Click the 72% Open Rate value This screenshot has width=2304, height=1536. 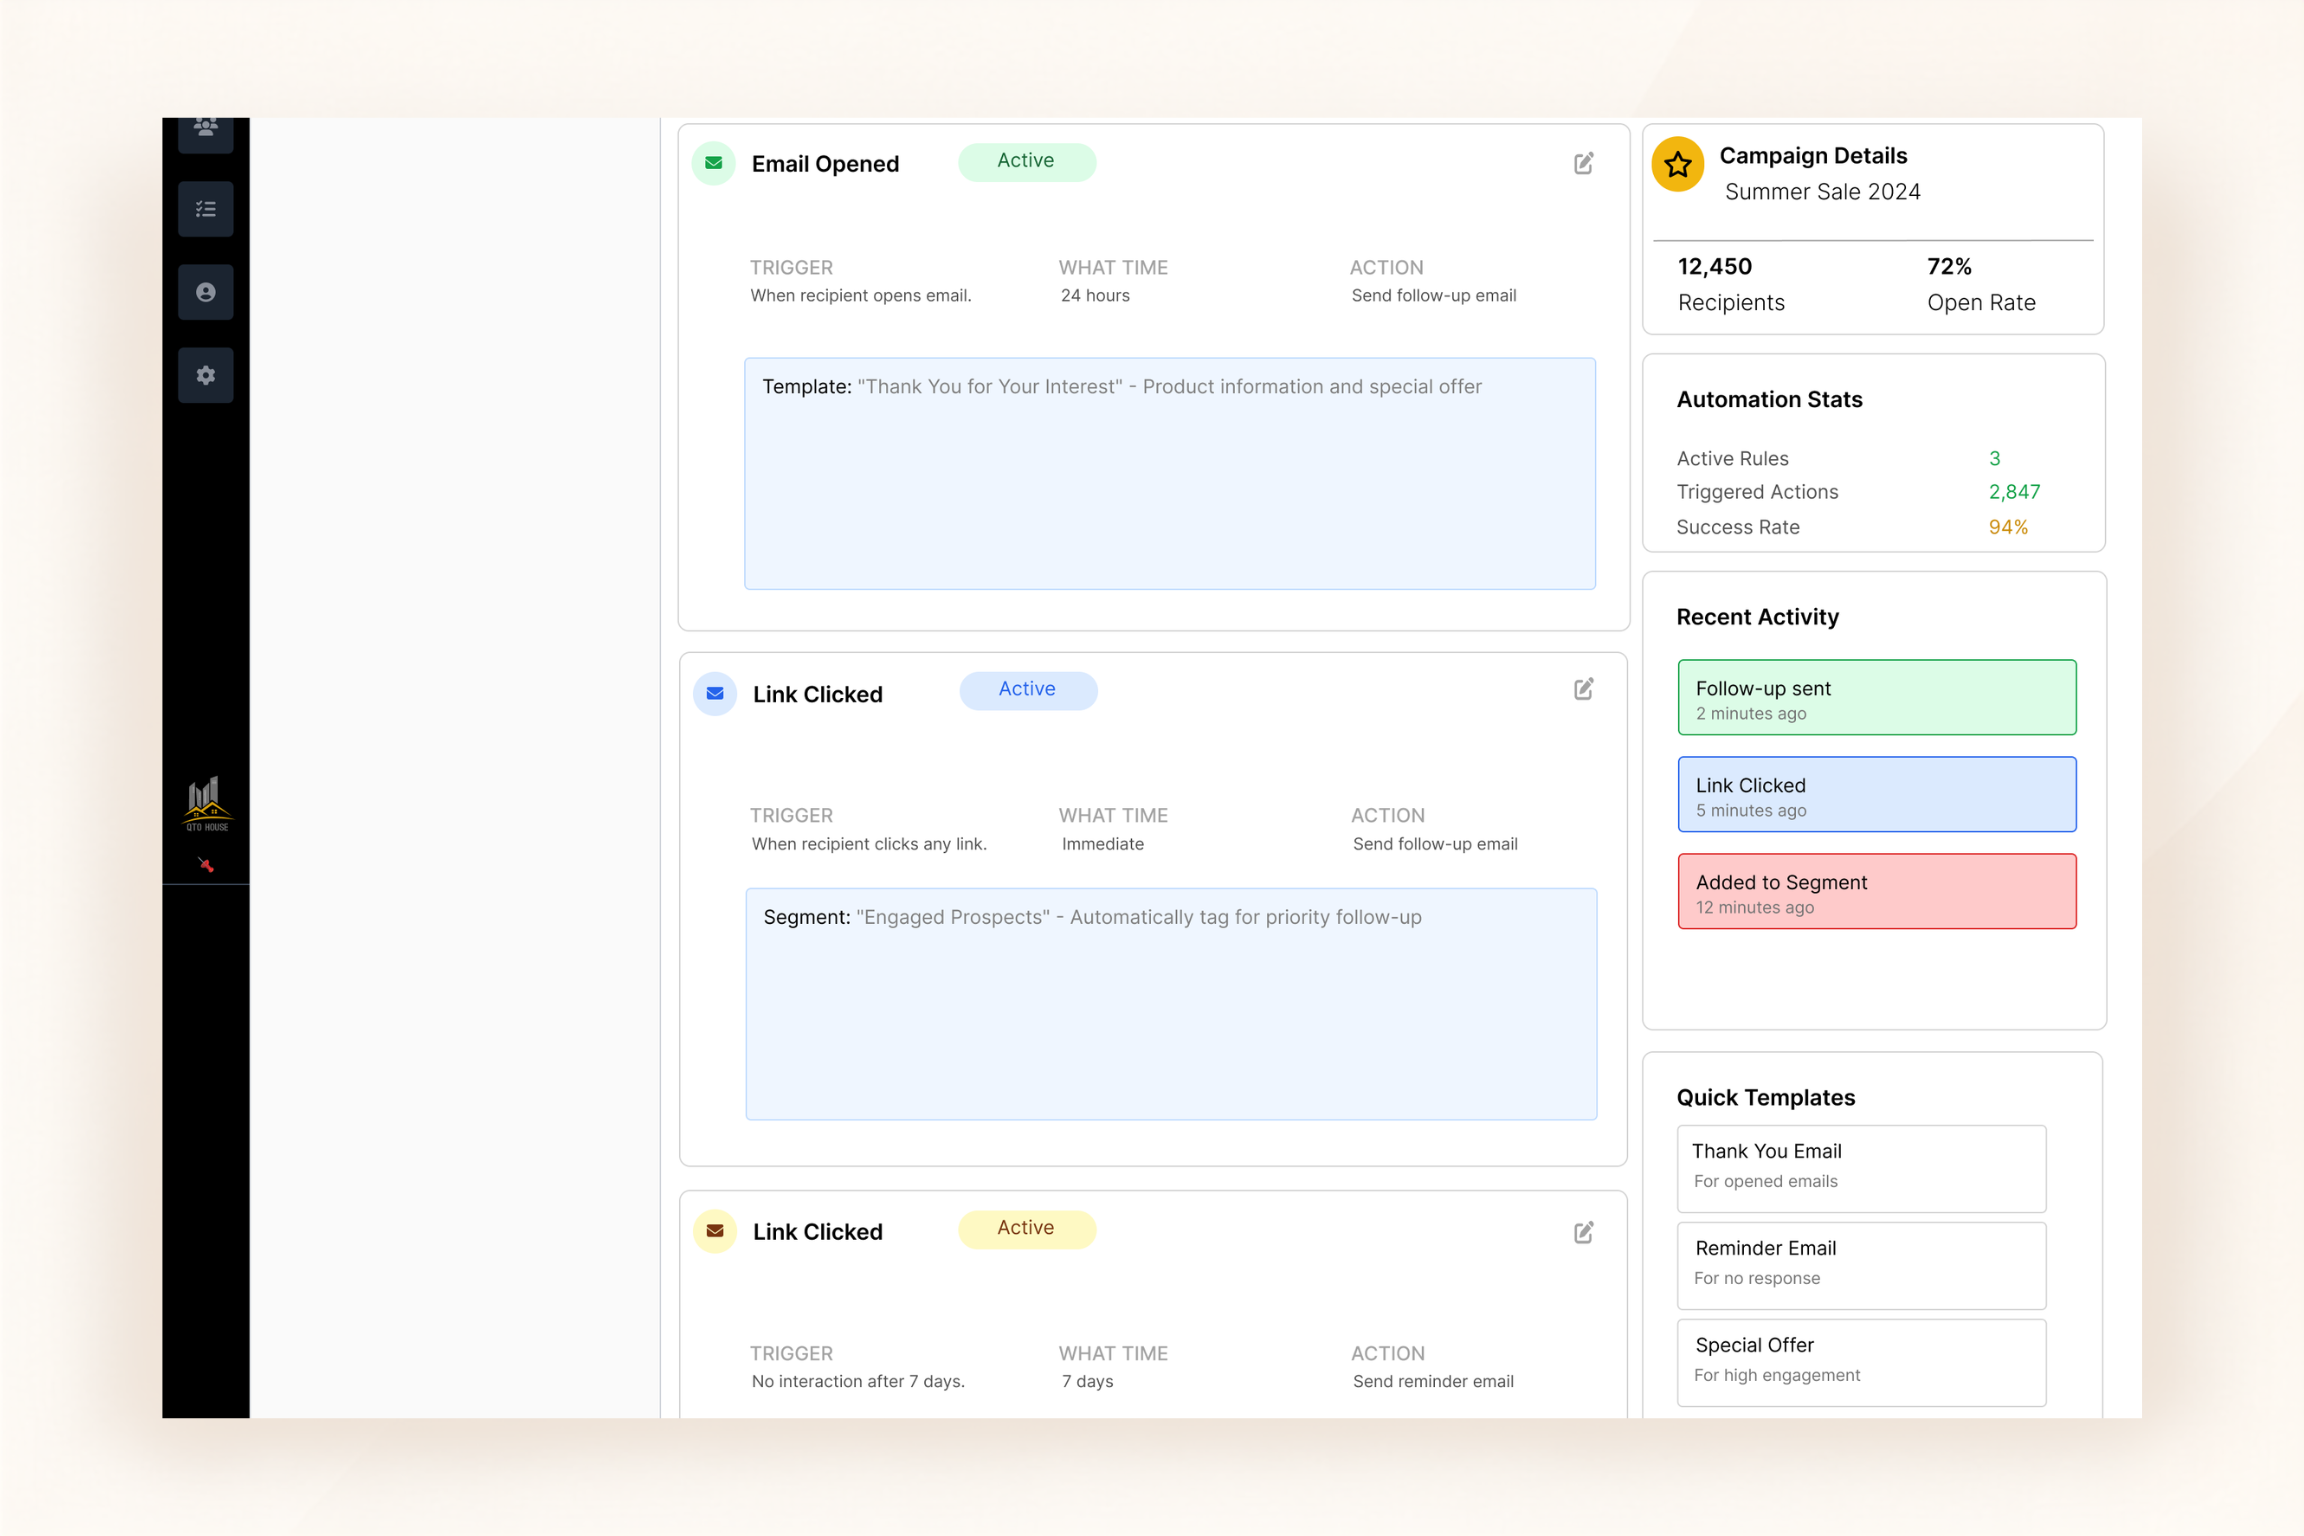click(x=1949, y=267)
